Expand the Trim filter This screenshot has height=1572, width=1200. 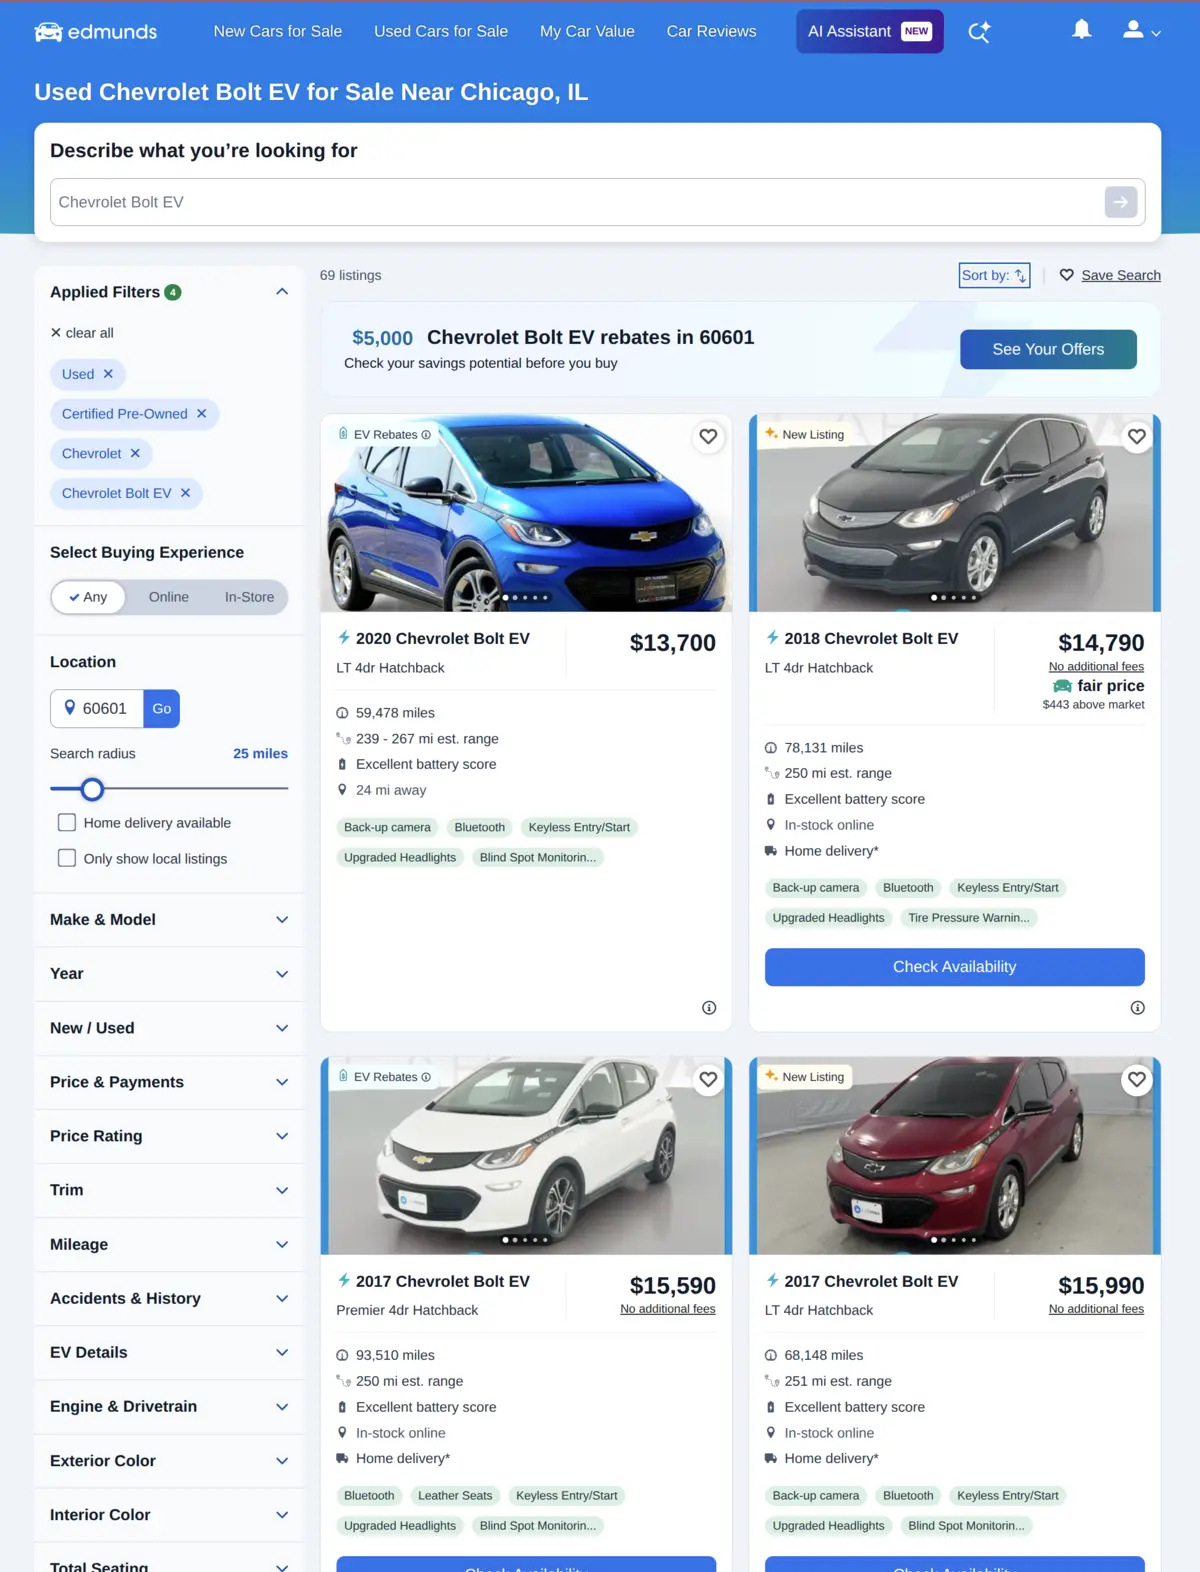169,1190
